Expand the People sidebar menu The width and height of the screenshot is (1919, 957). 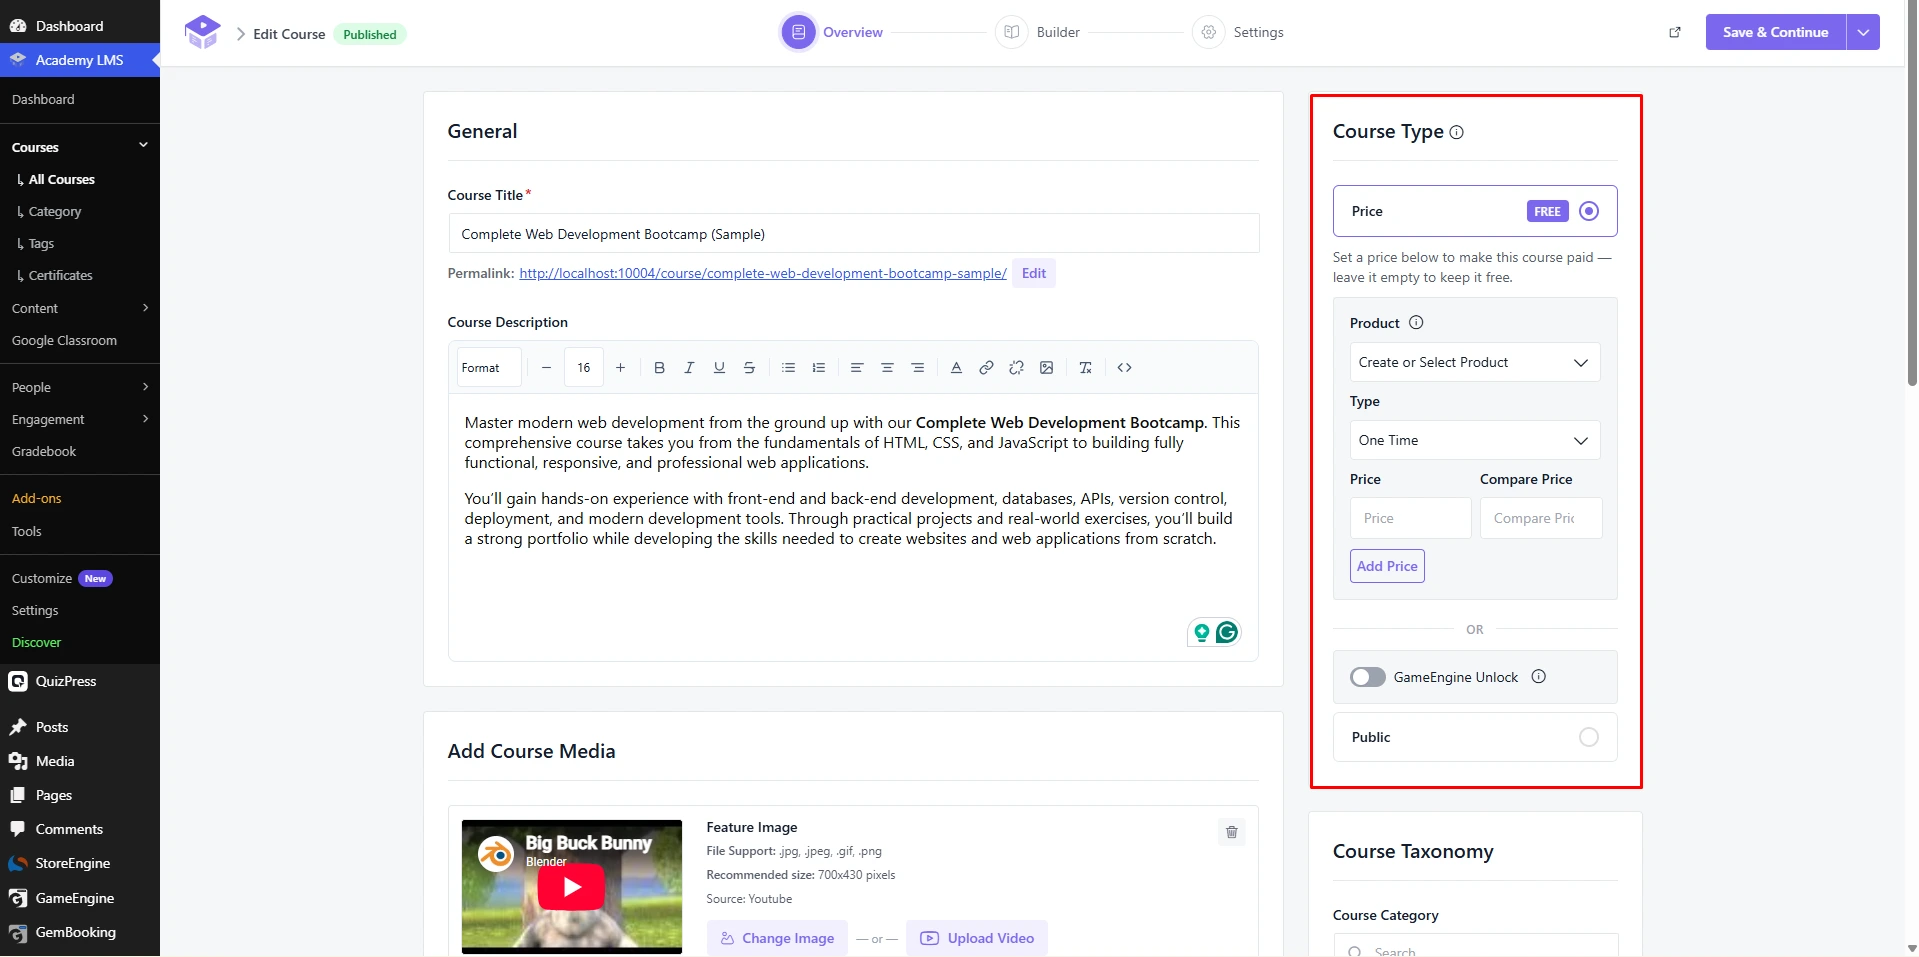pos(80,387)
